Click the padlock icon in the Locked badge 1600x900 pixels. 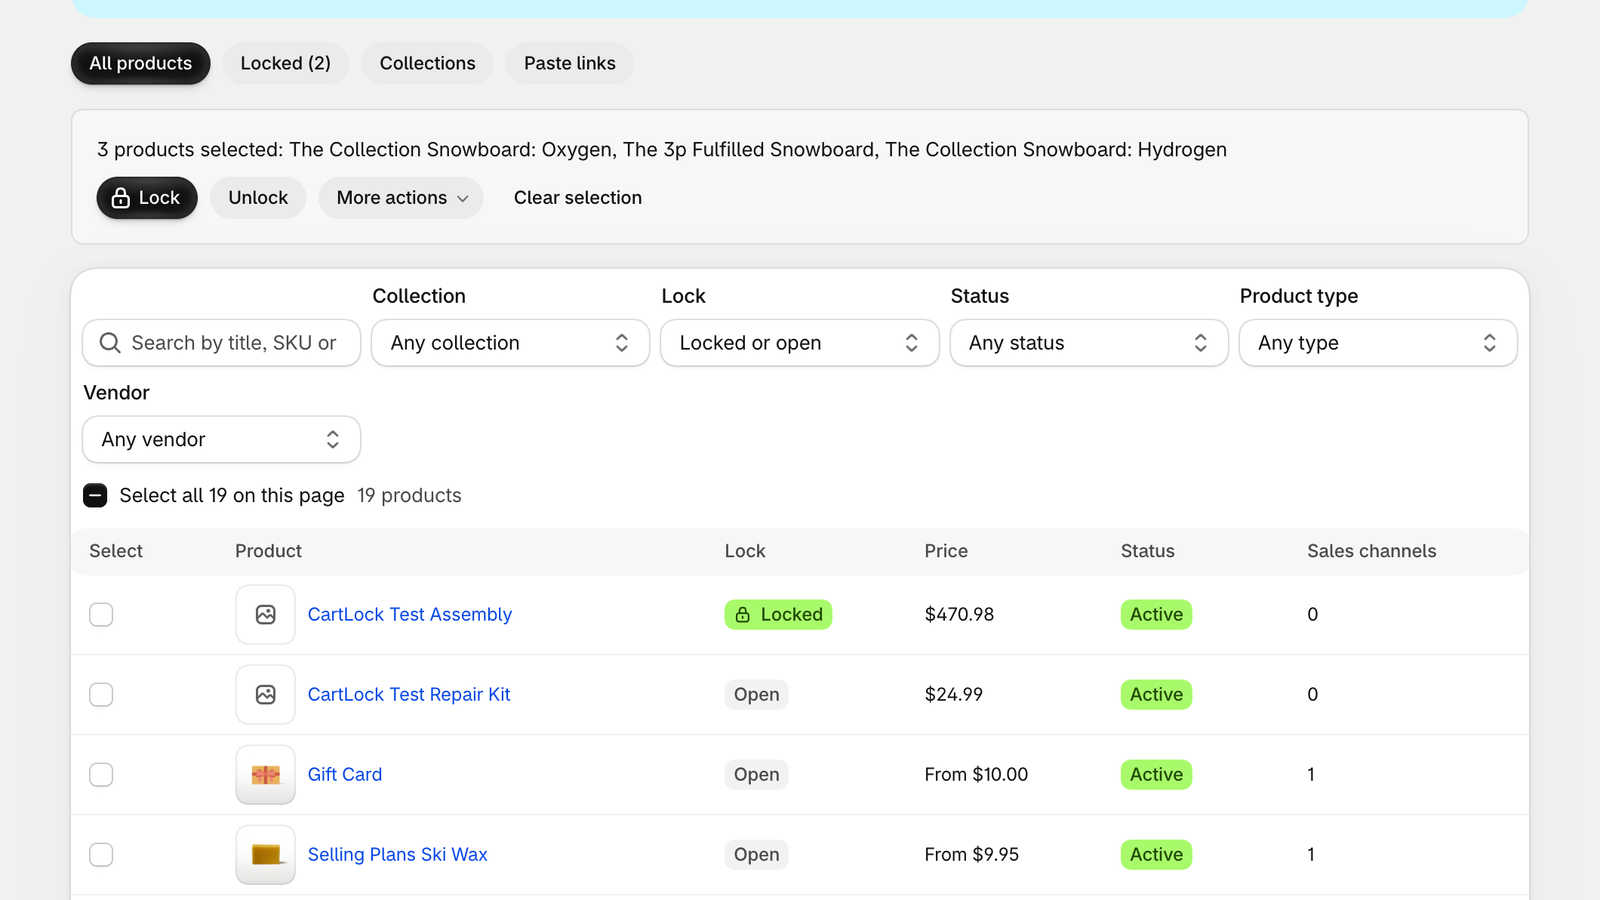point(743,615)
